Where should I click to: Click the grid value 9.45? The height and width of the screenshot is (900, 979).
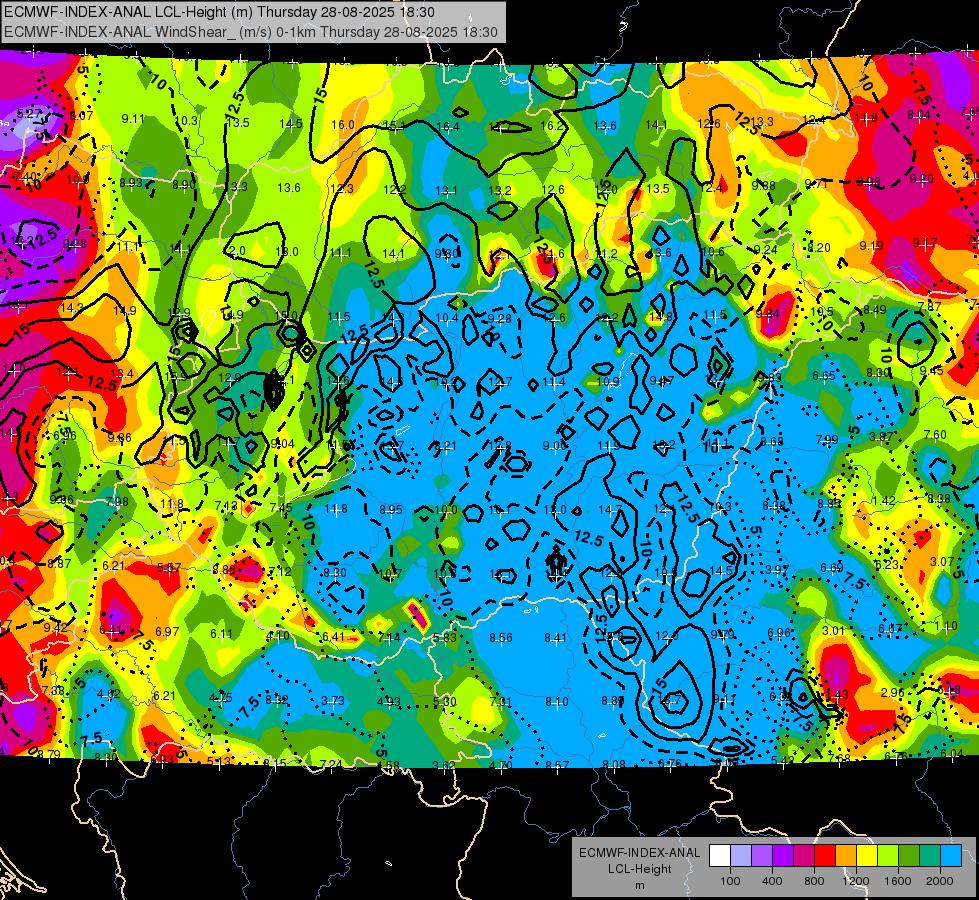(x=932, y=371)
